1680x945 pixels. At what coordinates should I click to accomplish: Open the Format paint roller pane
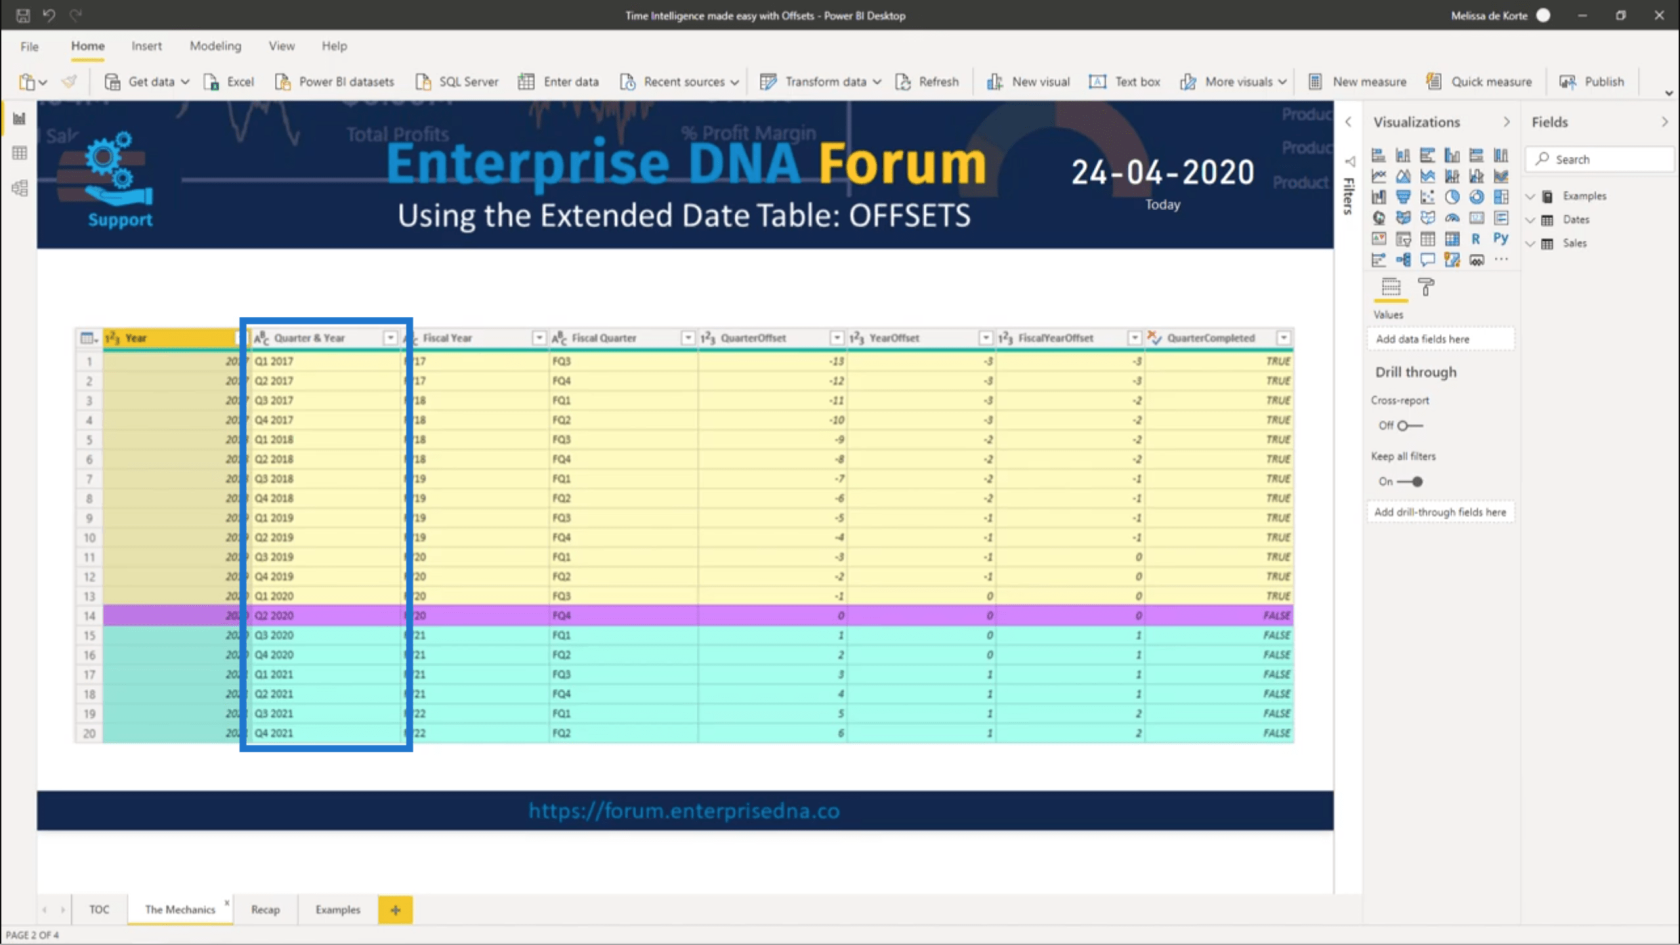[x=1426, y=287]
